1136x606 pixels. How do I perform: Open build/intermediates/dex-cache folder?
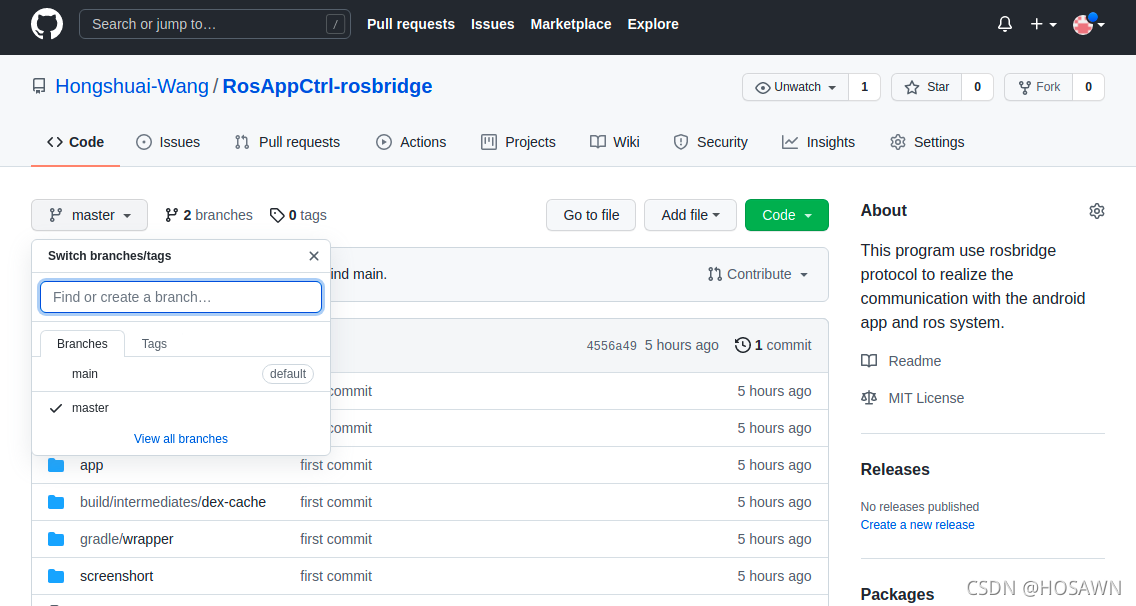[173, 502]
